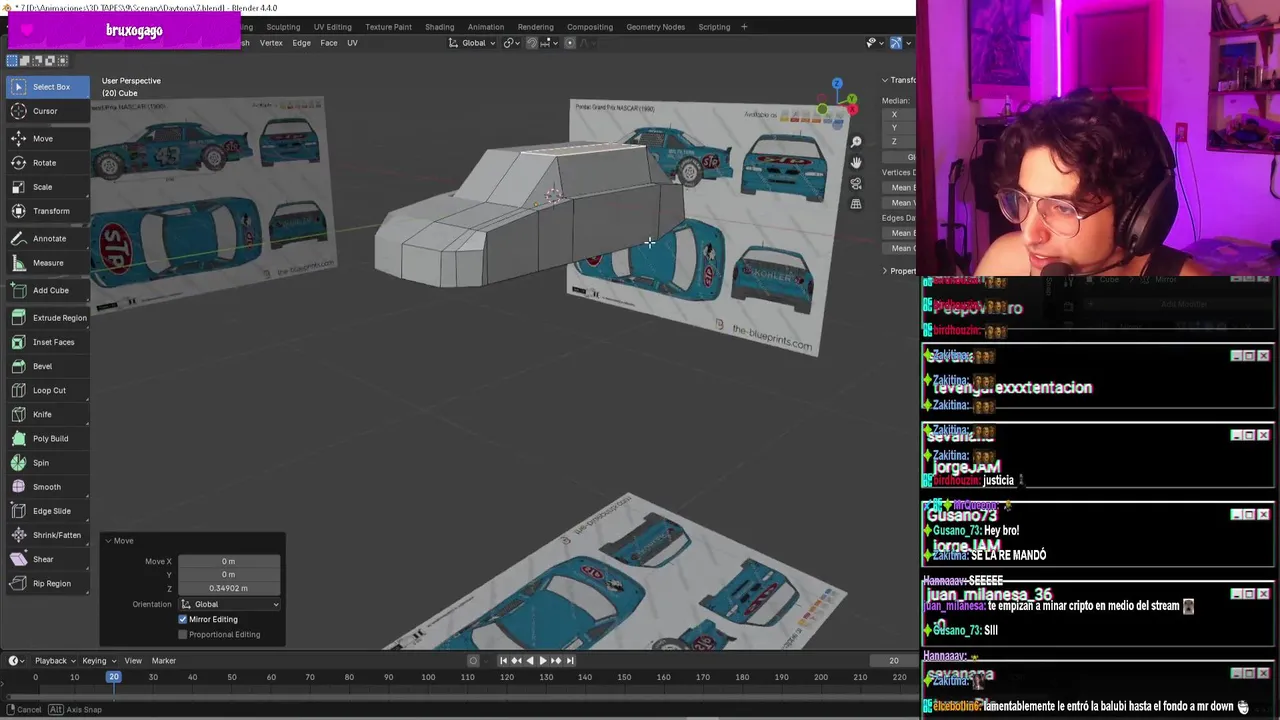The height and width of the screenshot is (720, 1280).
Task: Switch to Sculpting workspace tab
Action: [x=283, y=27]
